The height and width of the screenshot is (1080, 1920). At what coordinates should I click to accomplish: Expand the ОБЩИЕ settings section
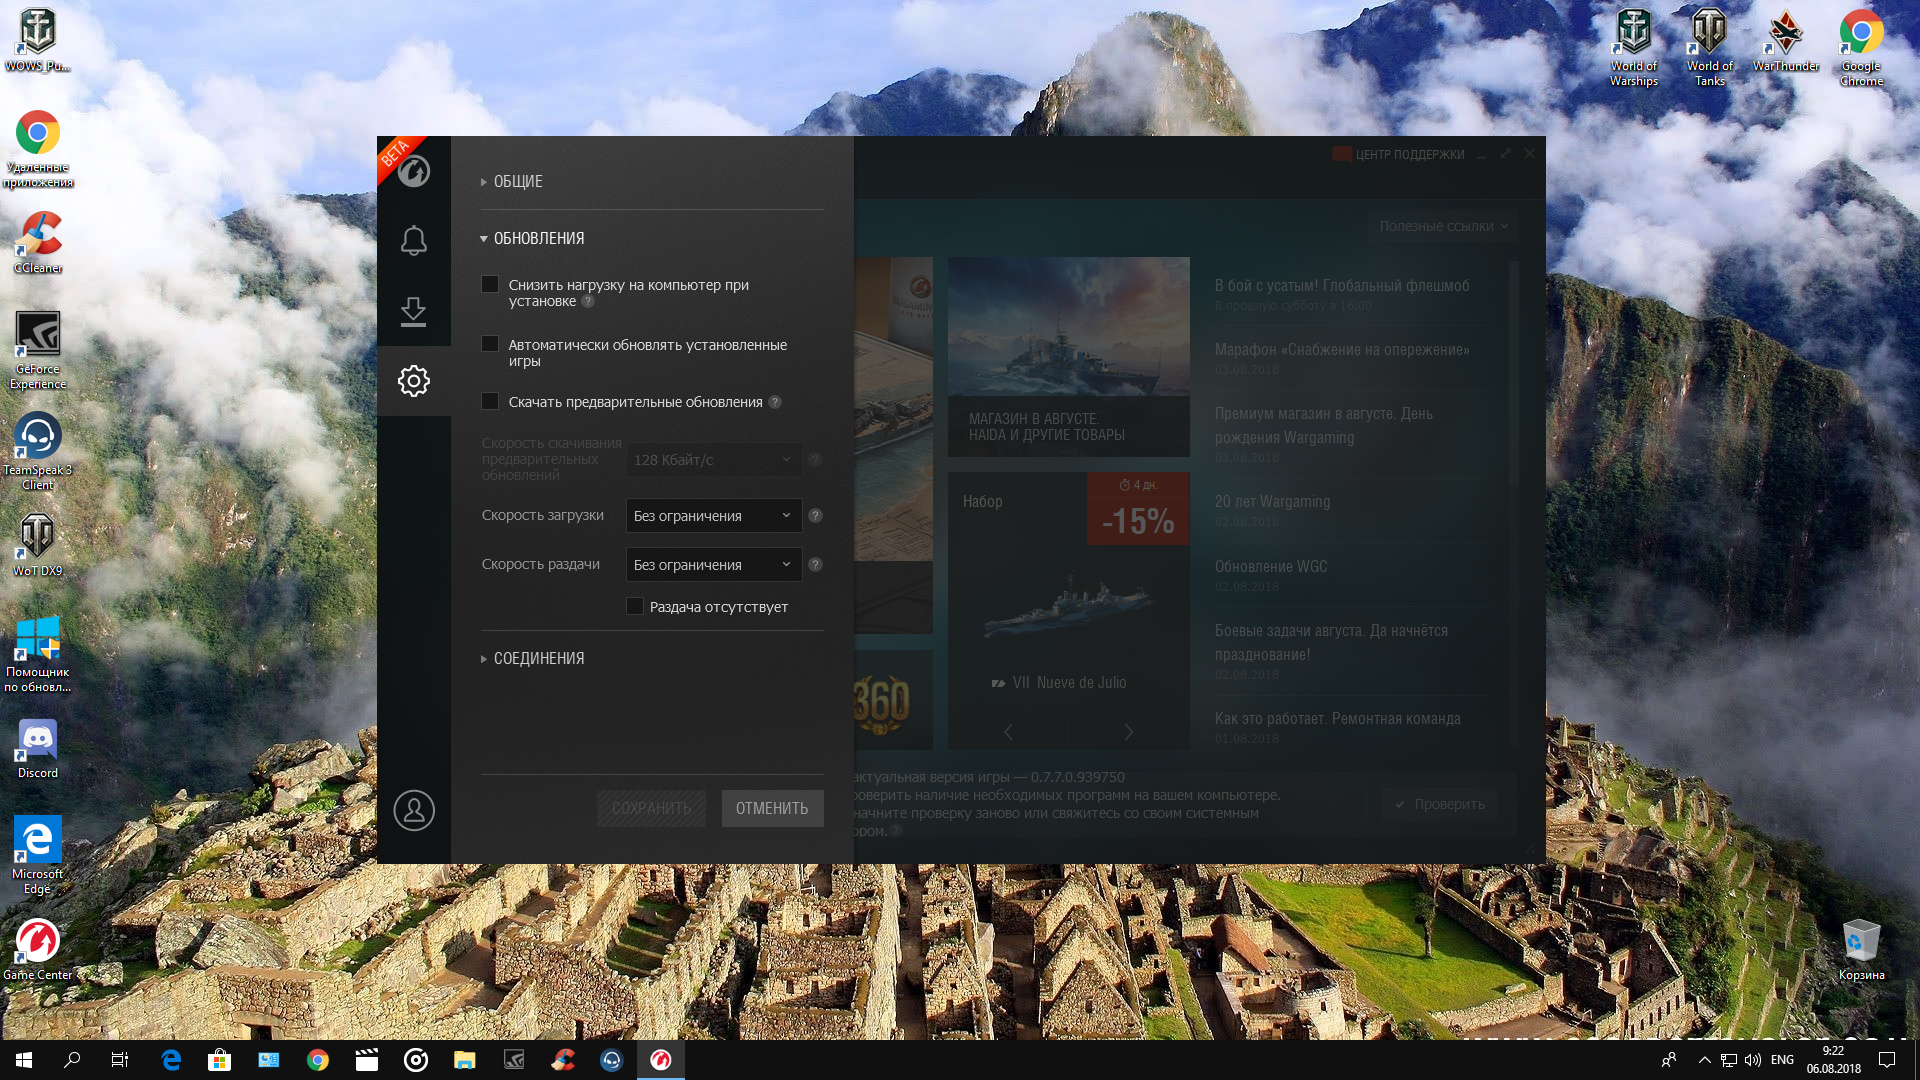pos(517,182)
